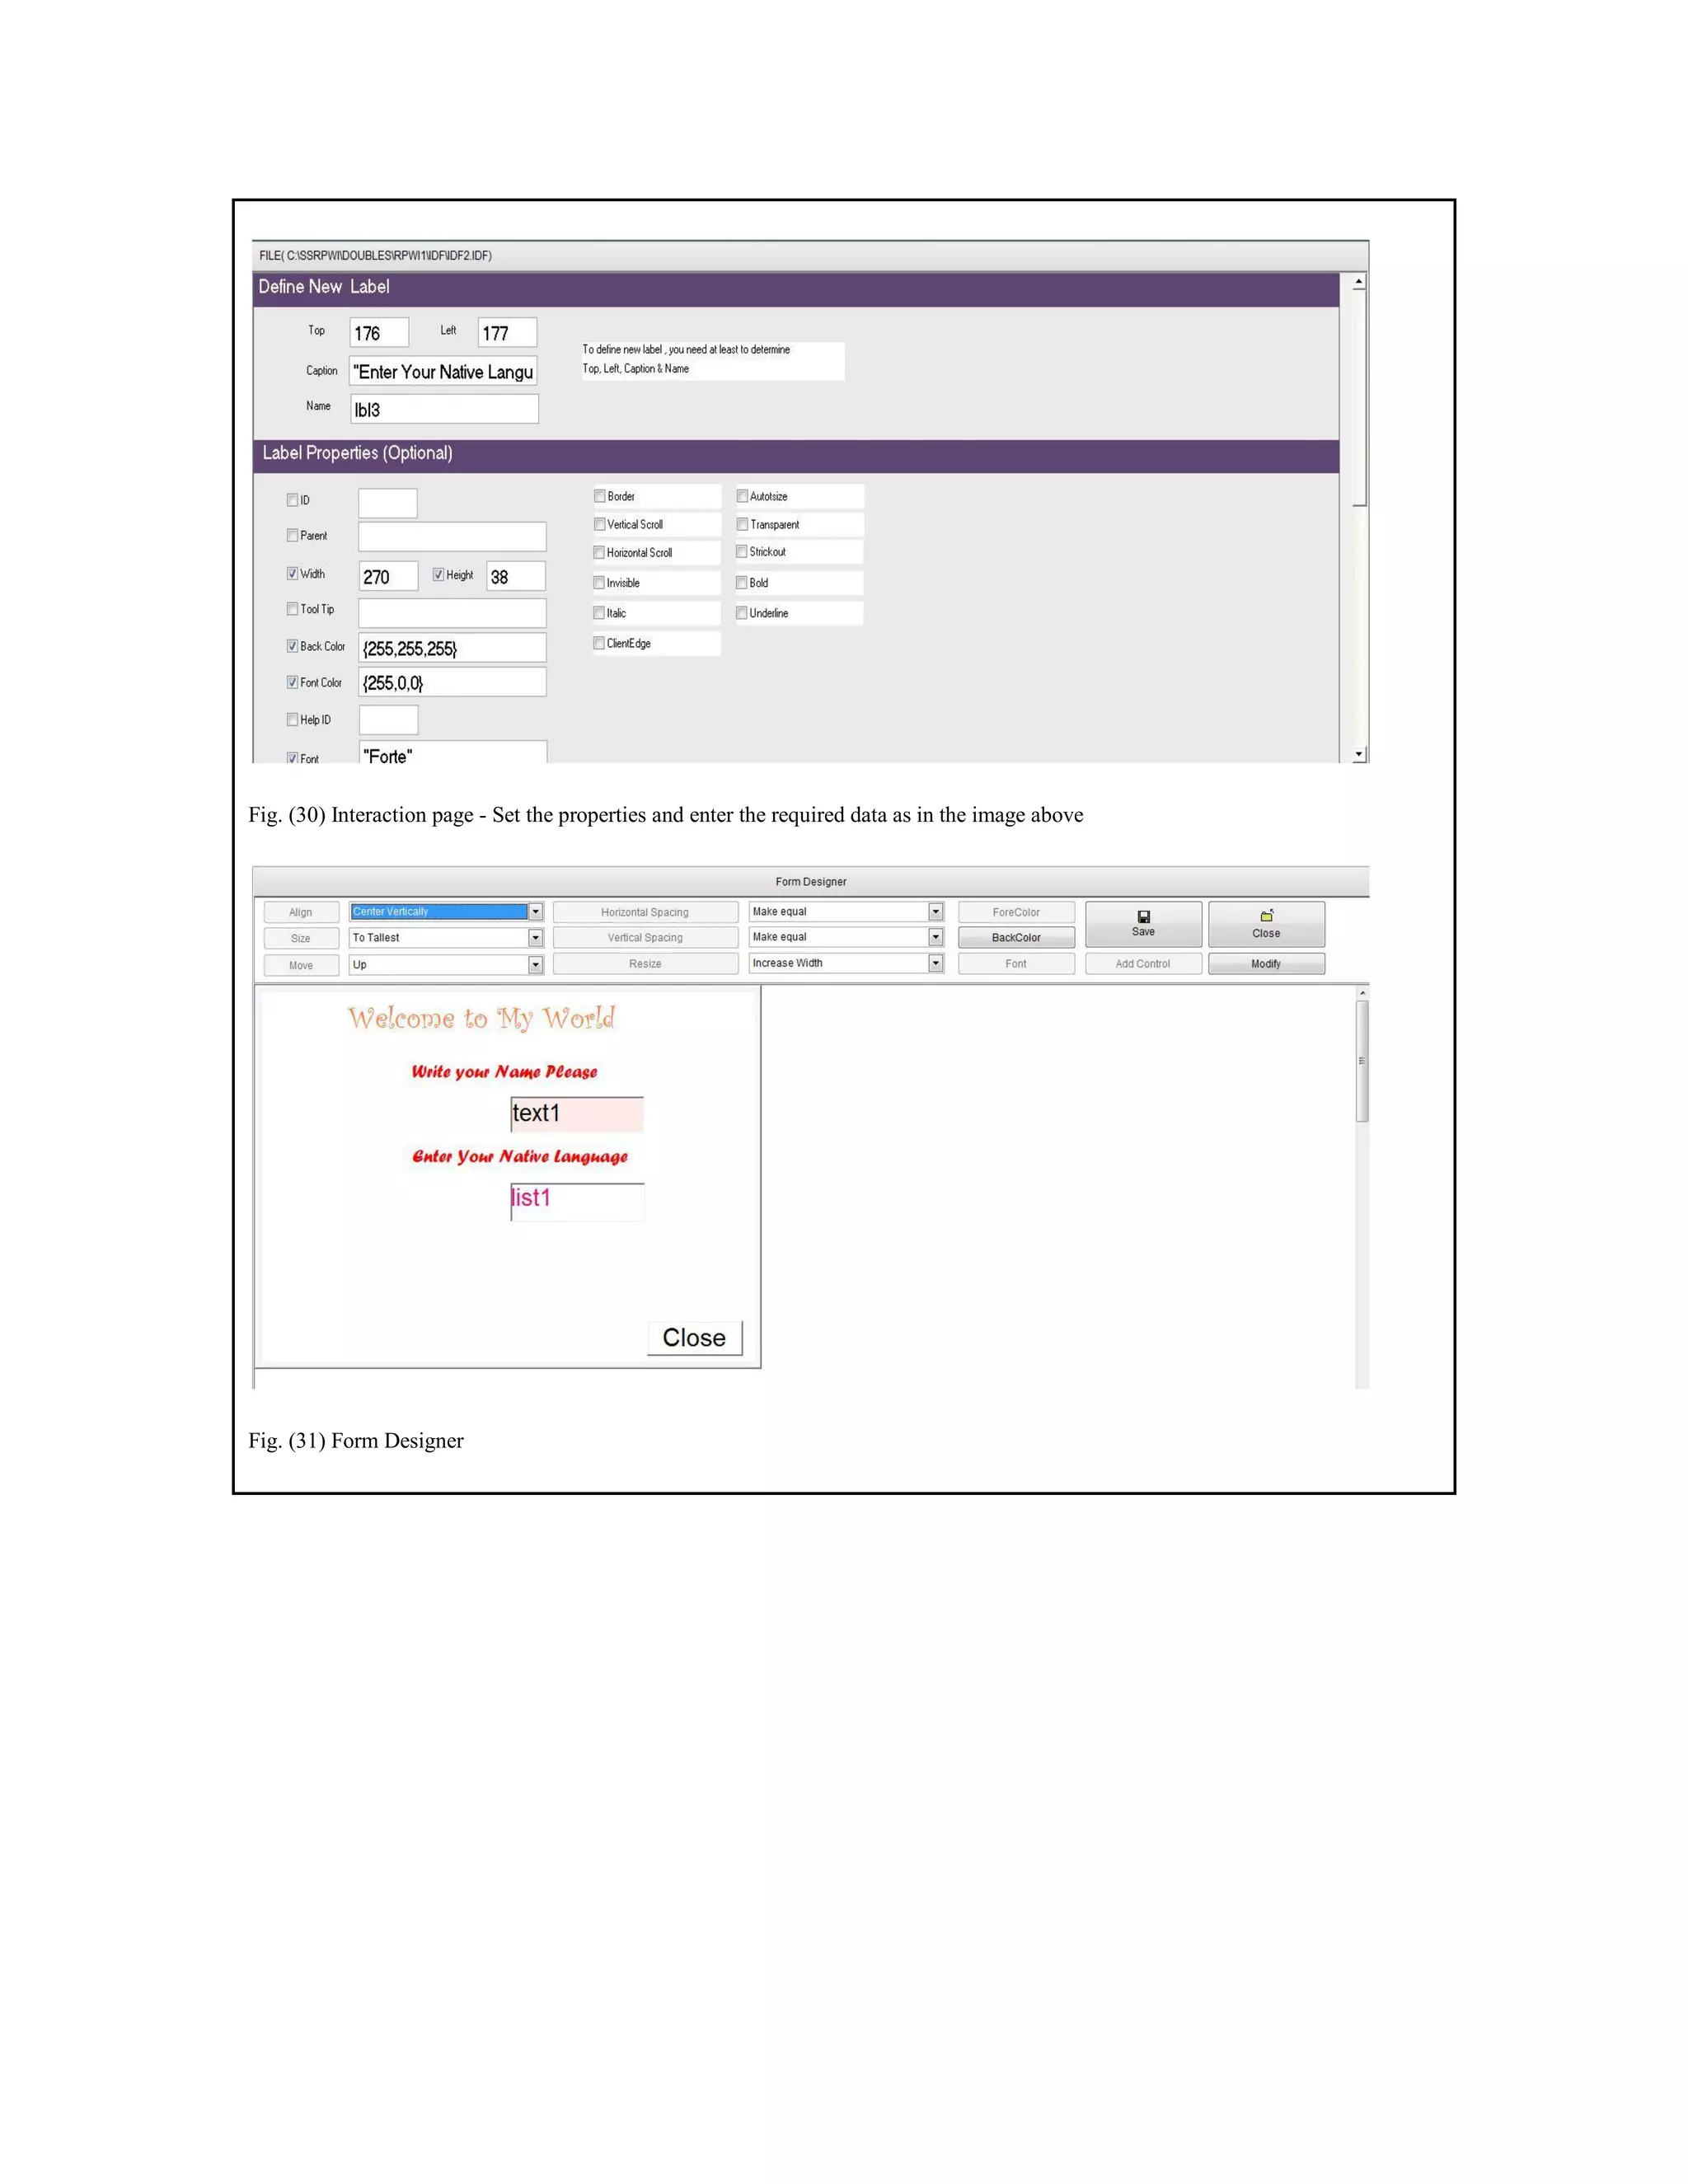Screen dimensions: 1688x2184
Task: Open the Horizontal Spacing Make equal dropdown
Action: [x=936, y=912]
